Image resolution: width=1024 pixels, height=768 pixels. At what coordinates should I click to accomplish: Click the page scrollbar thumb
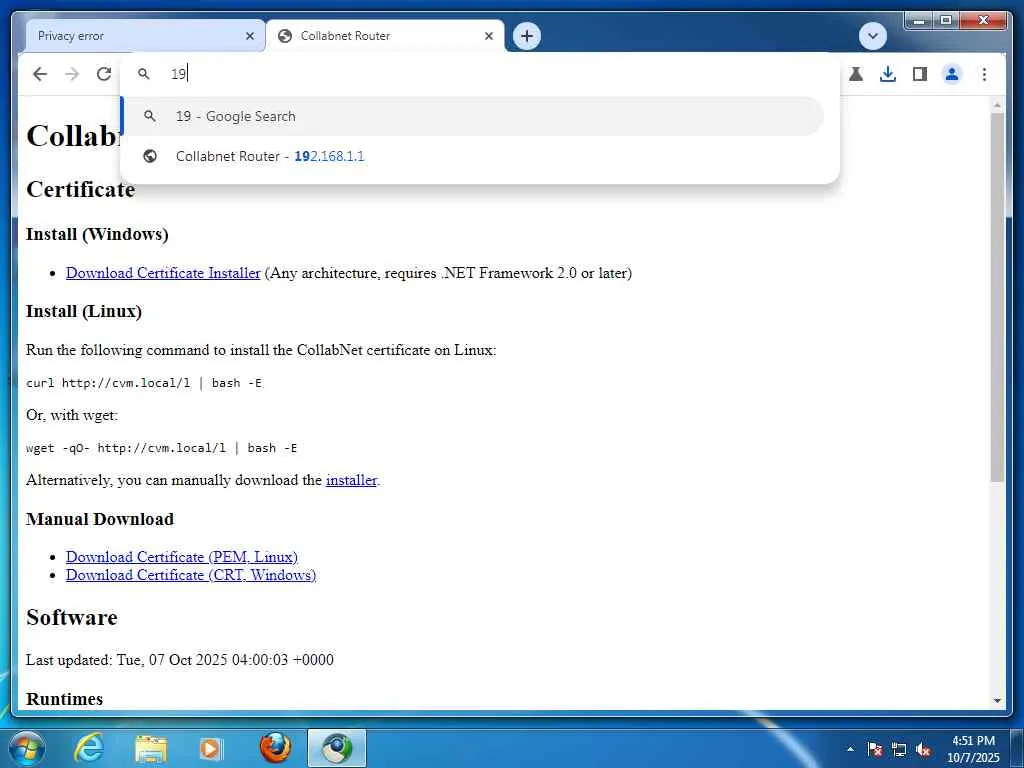[x=997, y=297]
